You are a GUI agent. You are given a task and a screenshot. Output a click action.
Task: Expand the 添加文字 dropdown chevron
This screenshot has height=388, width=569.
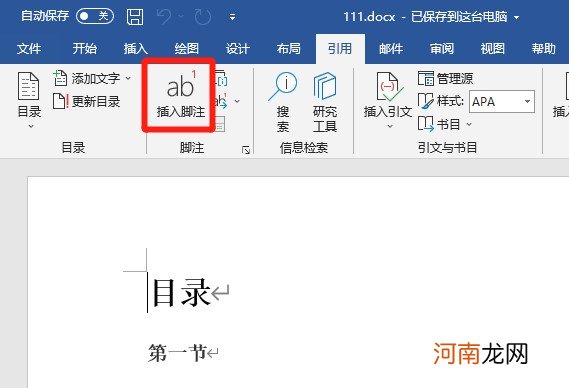pyautogui.click(x=128, y=78)
